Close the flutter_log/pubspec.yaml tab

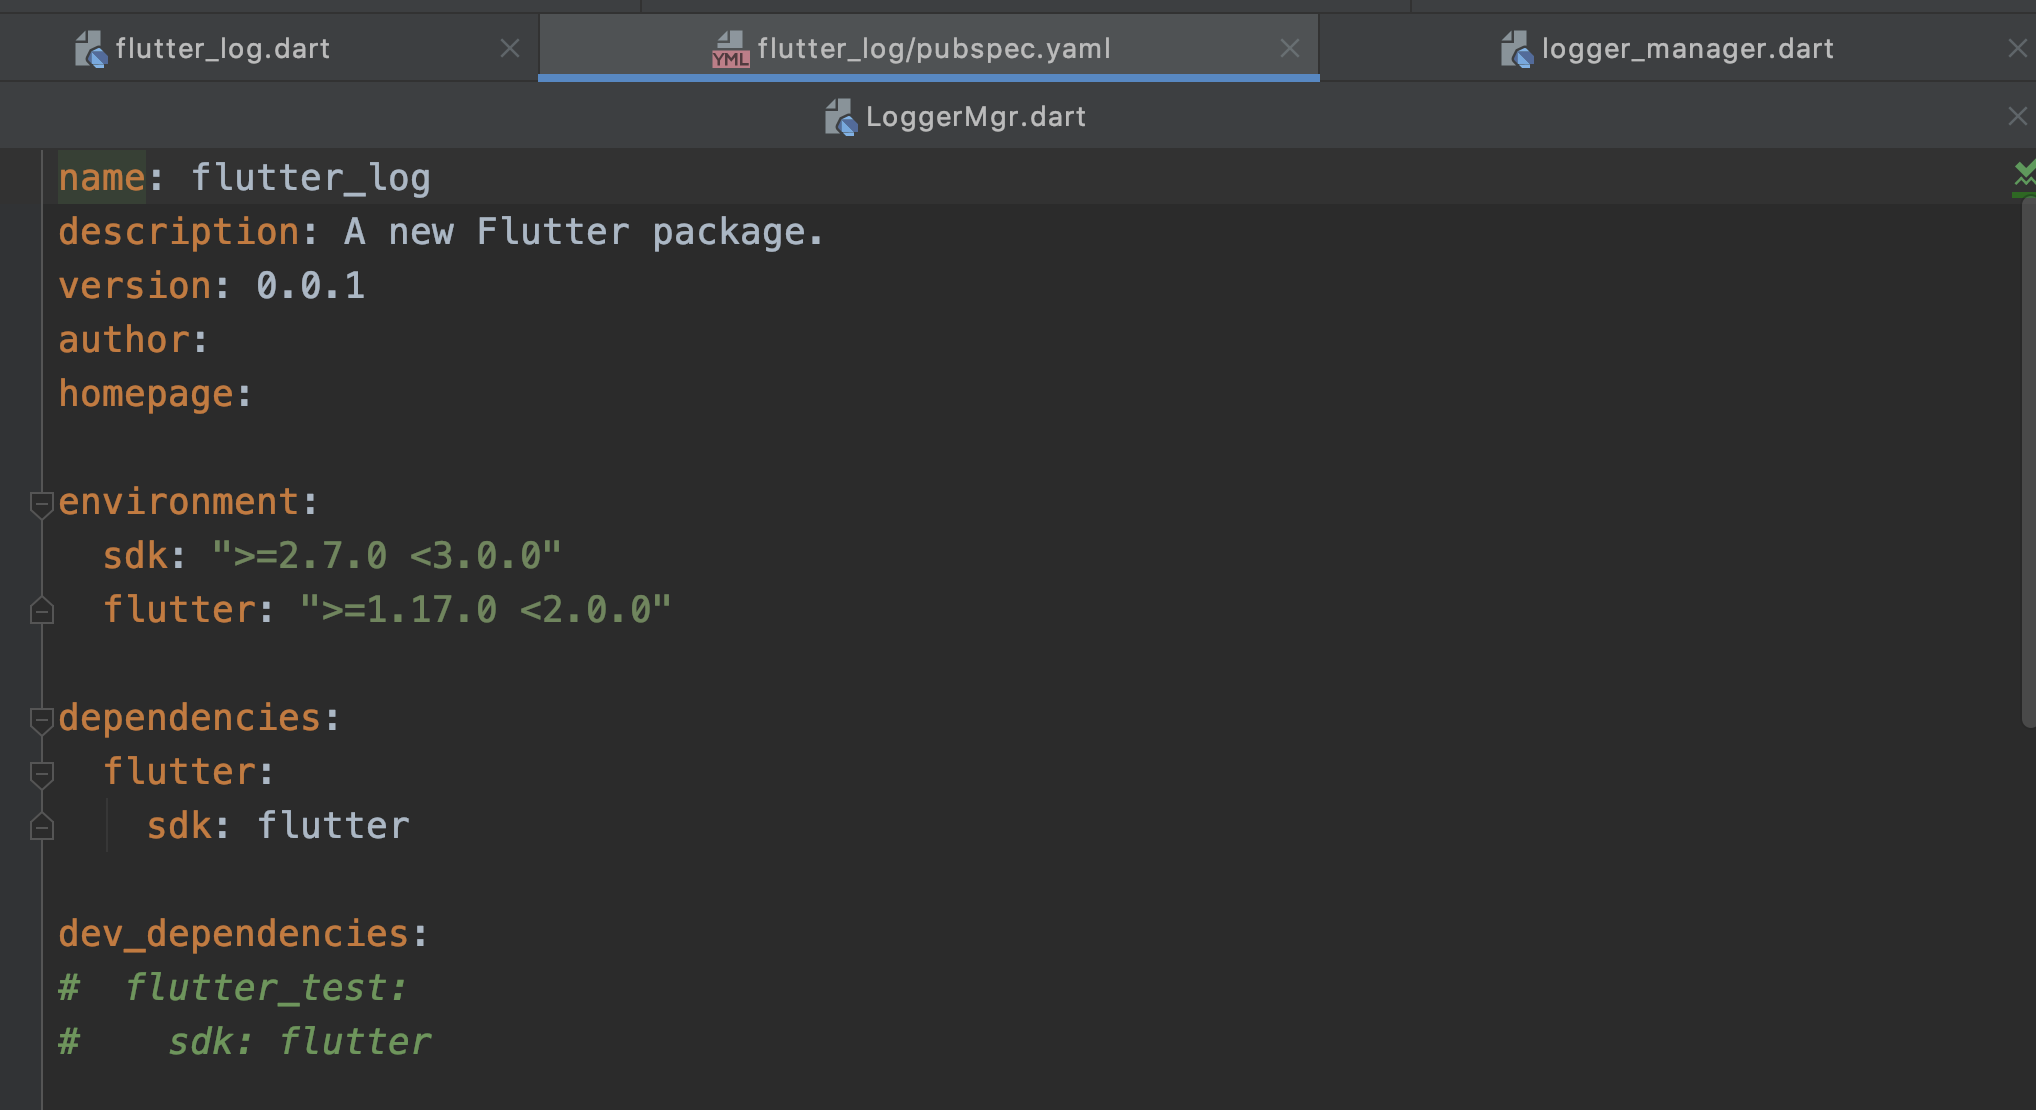[x=1290, y=48]
